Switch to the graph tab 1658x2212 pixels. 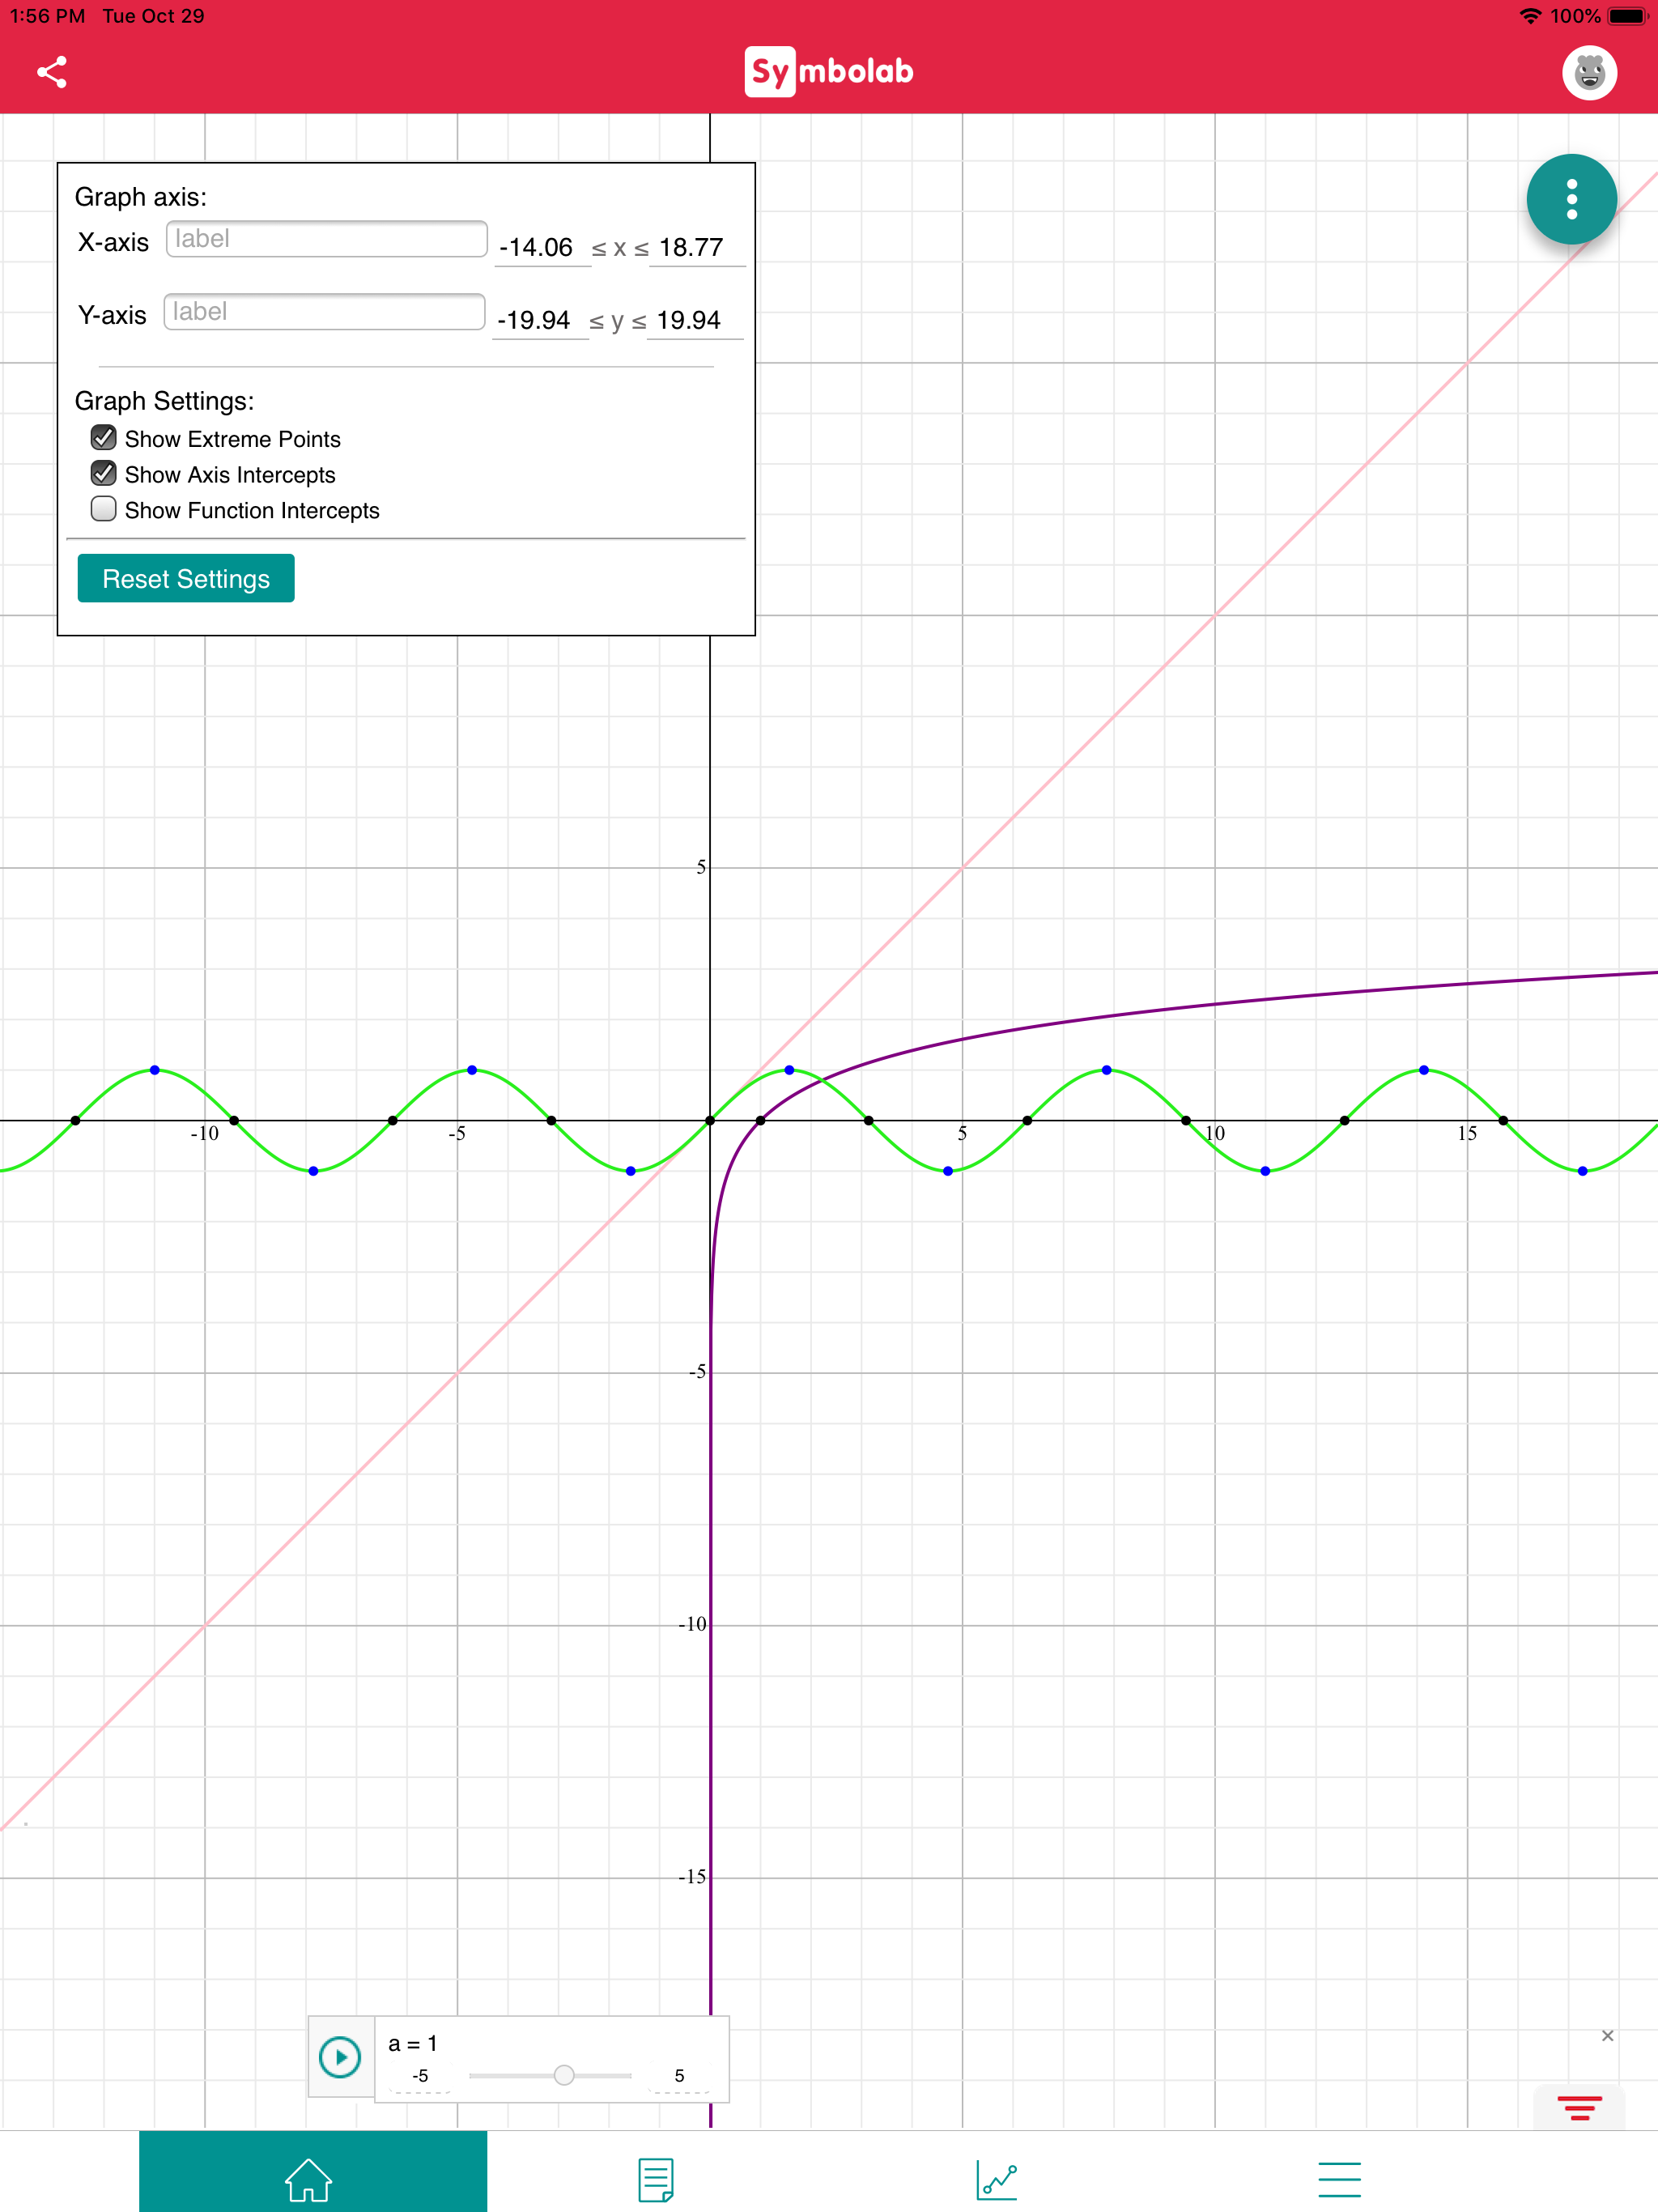pos(997,2179)
